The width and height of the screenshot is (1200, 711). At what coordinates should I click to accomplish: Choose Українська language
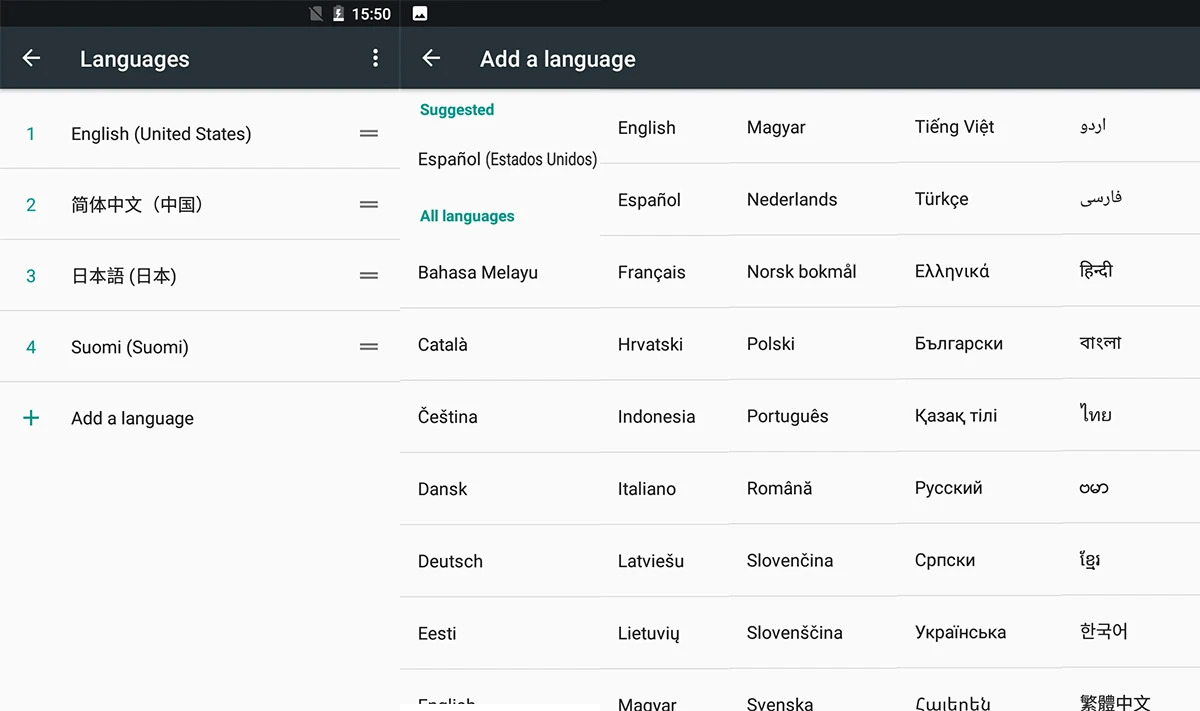click(961, 632)
